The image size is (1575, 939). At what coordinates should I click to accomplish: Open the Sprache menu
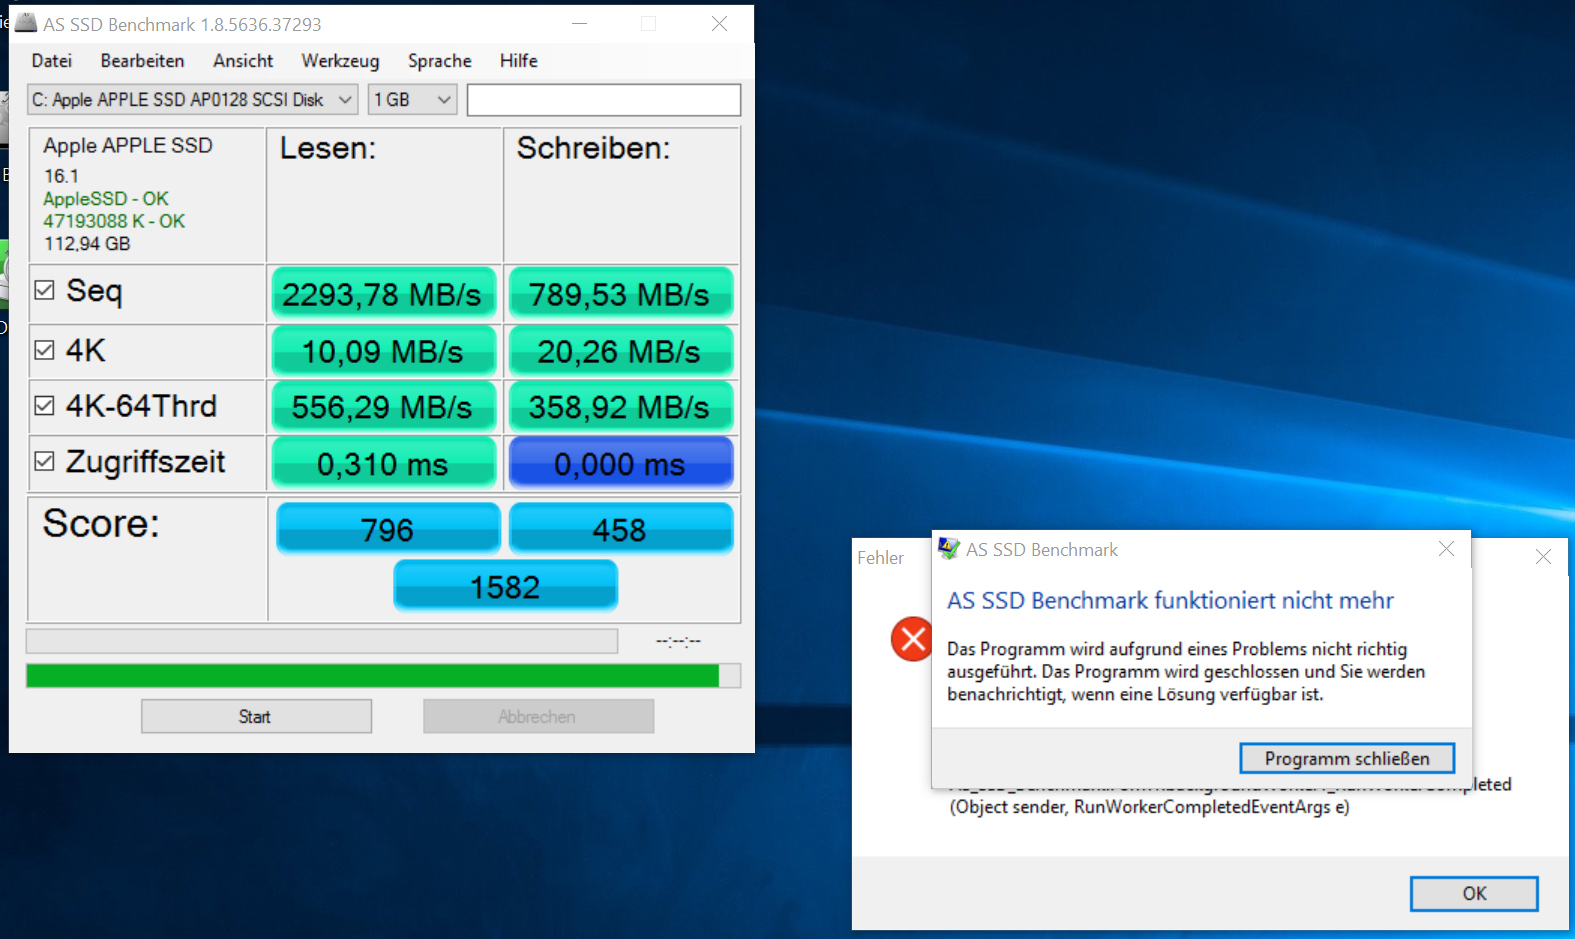coord(439,61)
